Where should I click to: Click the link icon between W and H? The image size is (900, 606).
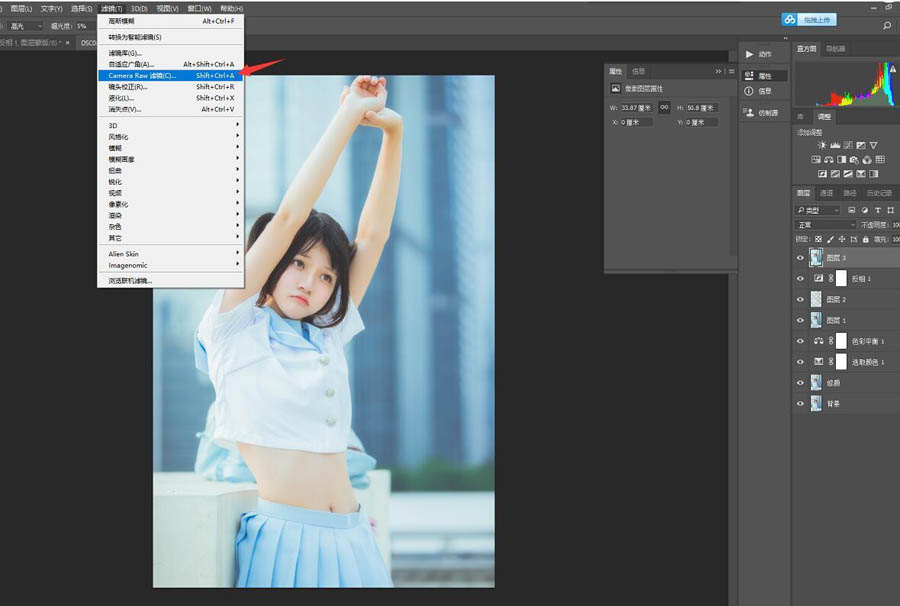[x=663, y=107]
